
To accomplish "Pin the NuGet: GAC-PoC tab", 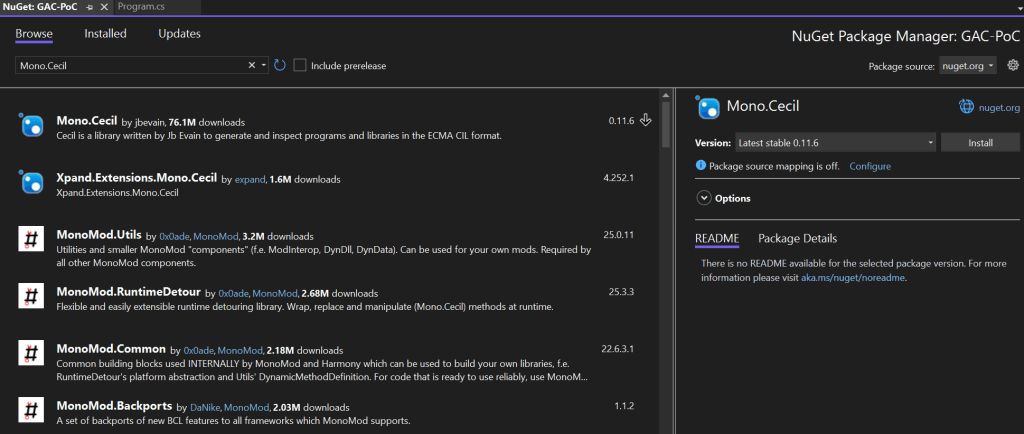I will 90,7.
